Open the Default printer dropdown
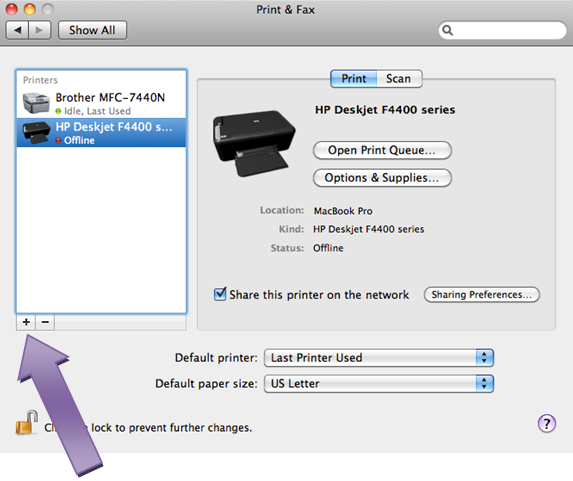Image resolution: width=573 pixels, height=481 pixels. point(379,357)
